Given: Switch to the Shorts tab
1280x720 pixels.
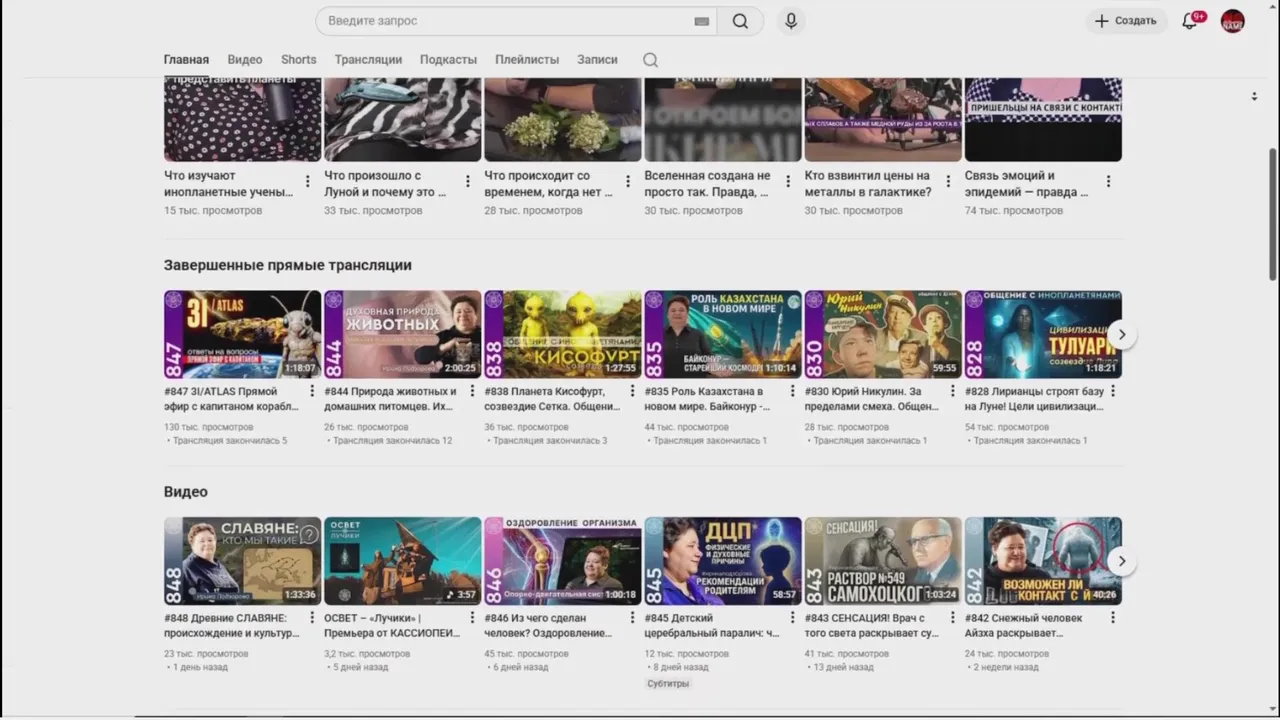Looking at the screenshot, I should tap(298, 60).
